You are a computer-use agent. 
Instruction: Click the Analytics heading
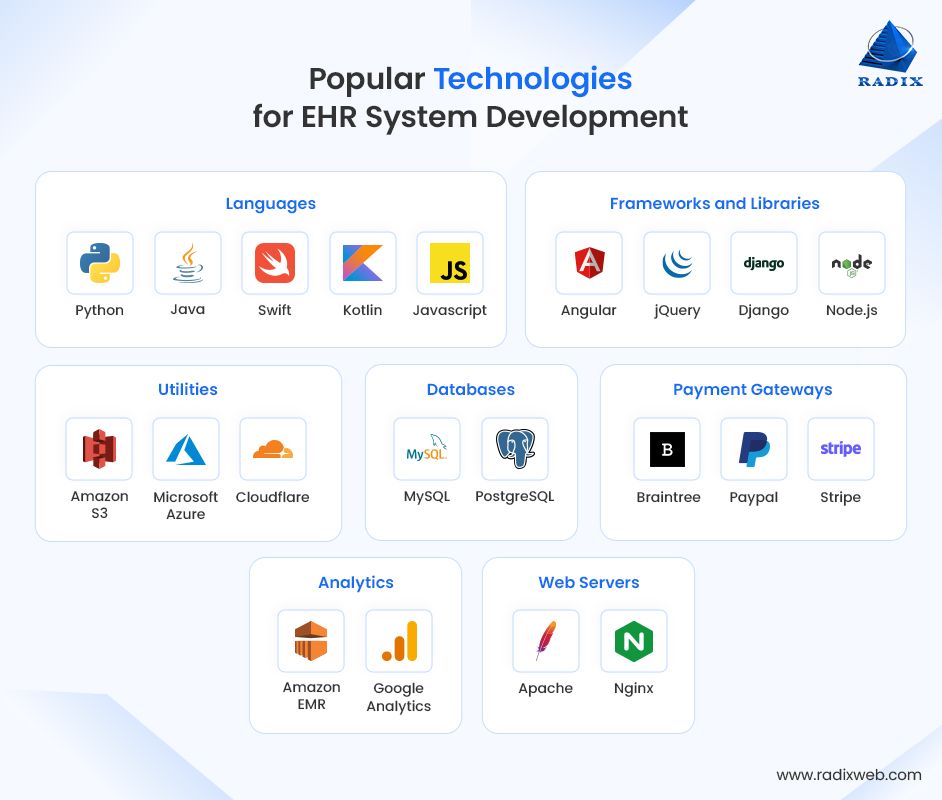356,583
